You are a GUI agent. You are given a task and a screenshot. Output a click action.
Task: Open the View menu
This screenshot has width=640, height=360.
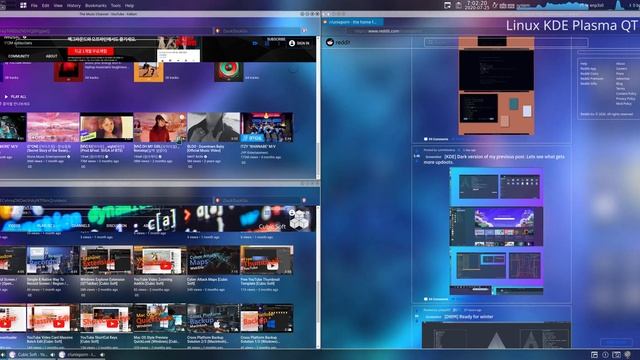[x=58, y=6]
